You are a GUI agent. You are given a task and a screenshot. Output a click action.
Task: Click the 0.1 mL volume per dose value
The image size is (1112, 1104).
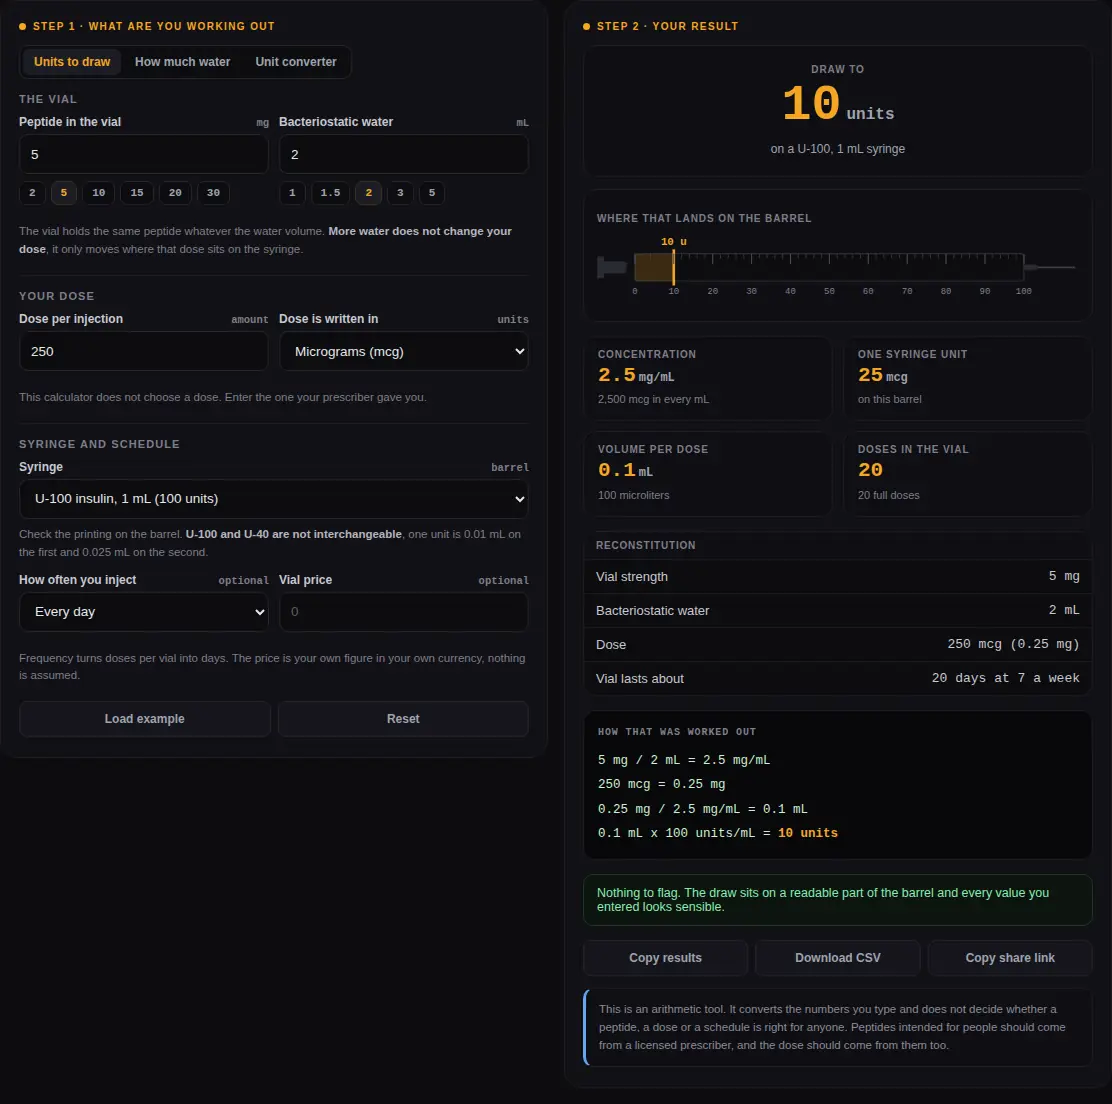[625, 471]
